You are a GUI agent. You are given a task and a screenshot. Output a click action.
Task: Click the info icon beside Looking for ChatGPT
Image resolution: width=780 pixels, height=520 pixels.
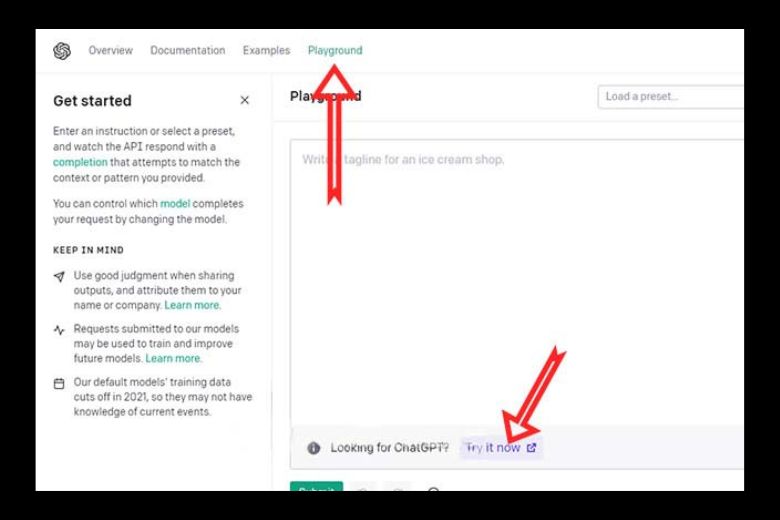tap(313, 448)
